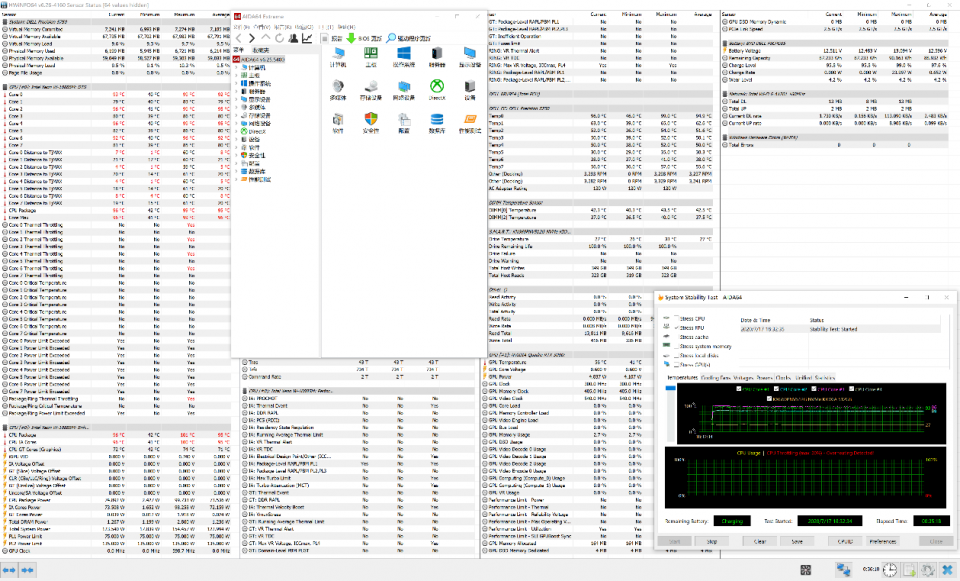Viewport: 960px width, 581px height.
Task: Click the Stop button in System Stability Test
Action: point(712,541)
